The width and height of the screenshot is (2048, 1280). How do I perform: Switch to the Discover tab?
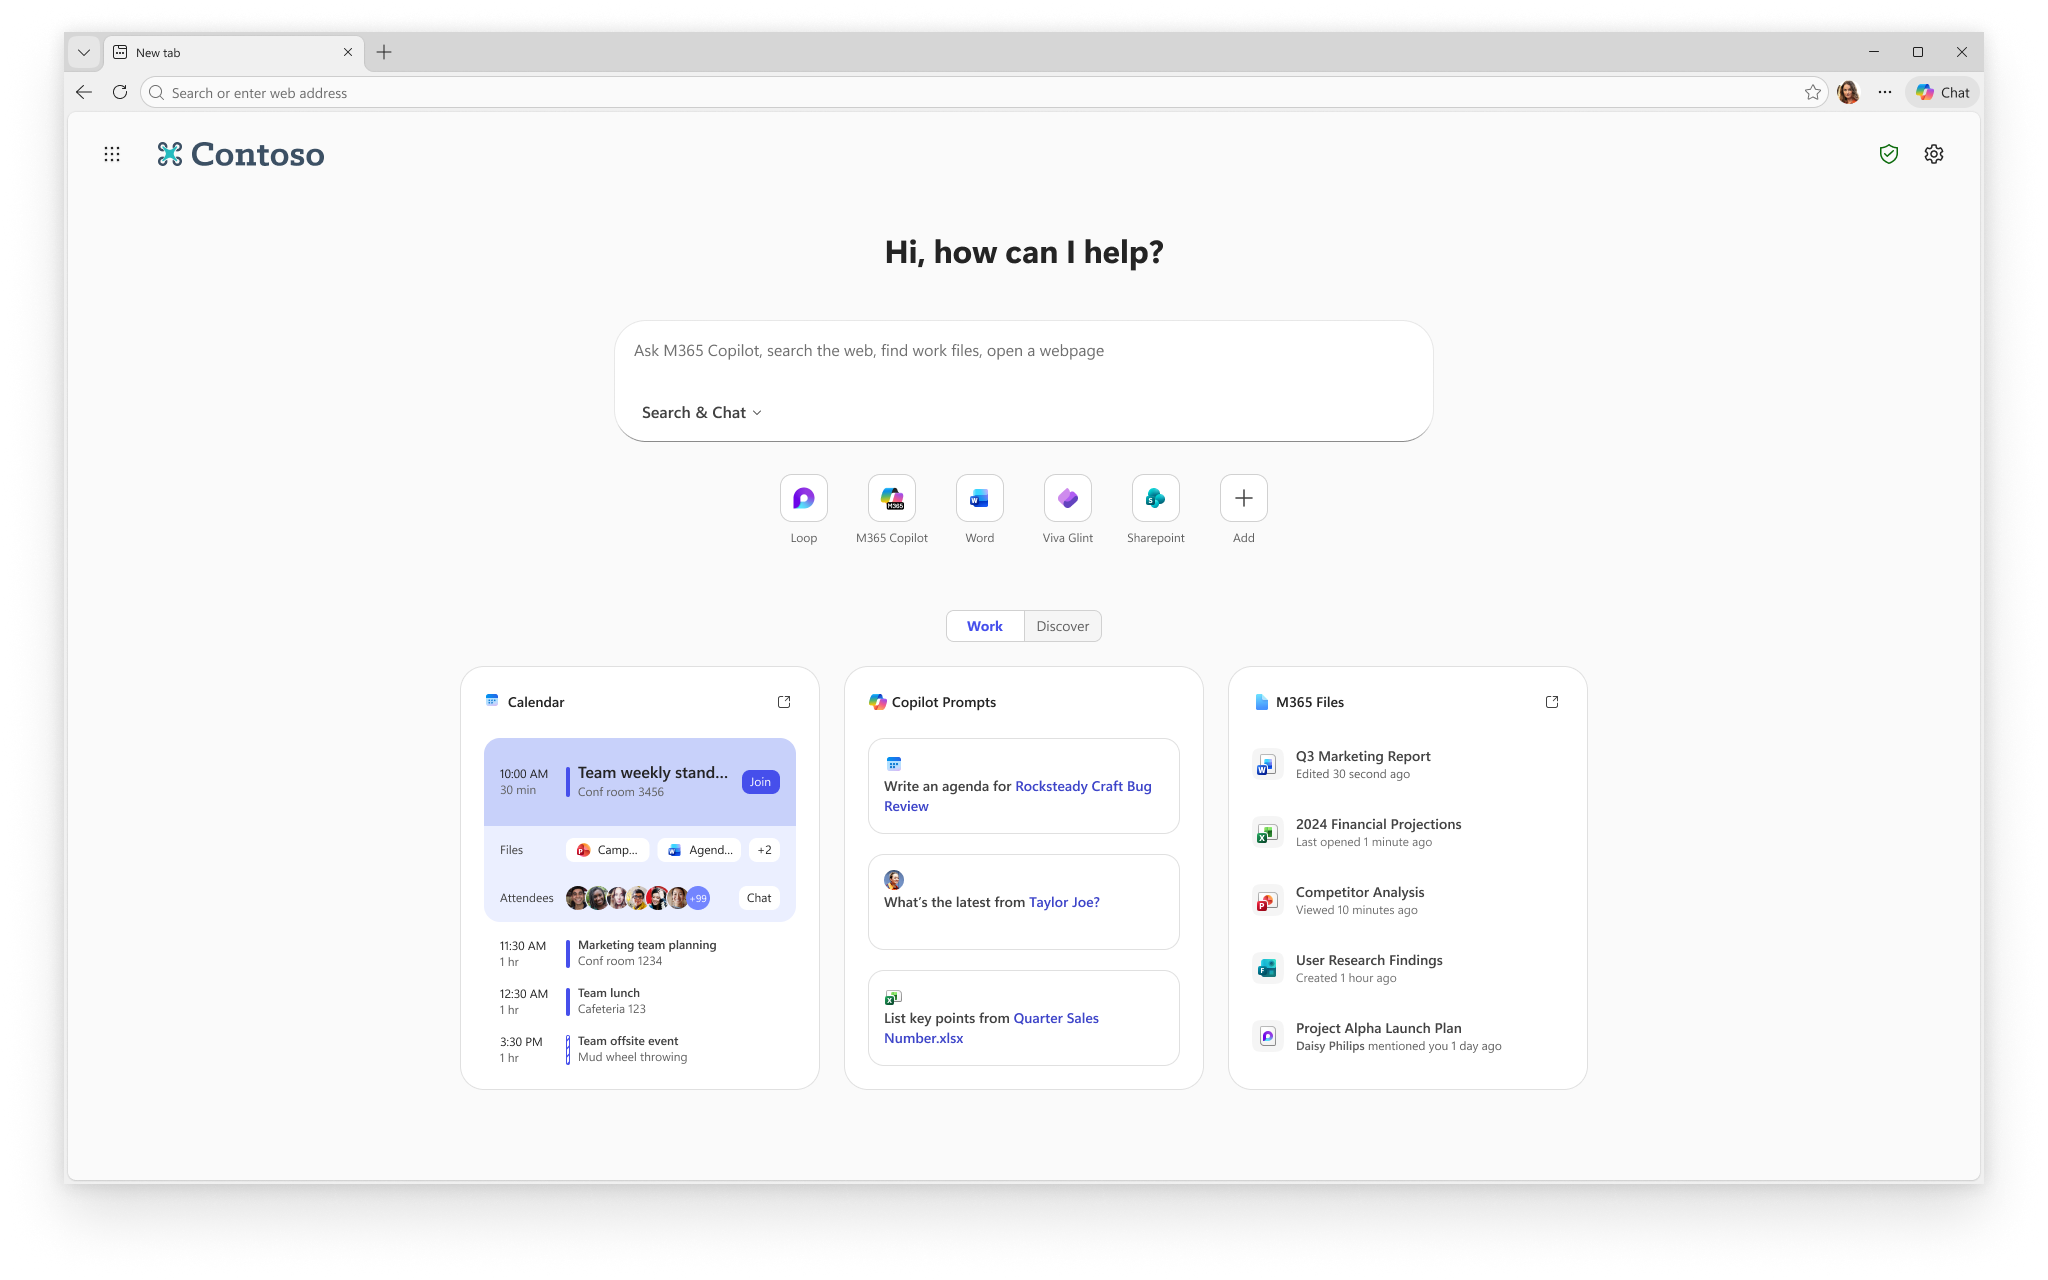pyautogui.click(x=1063, y=626)
